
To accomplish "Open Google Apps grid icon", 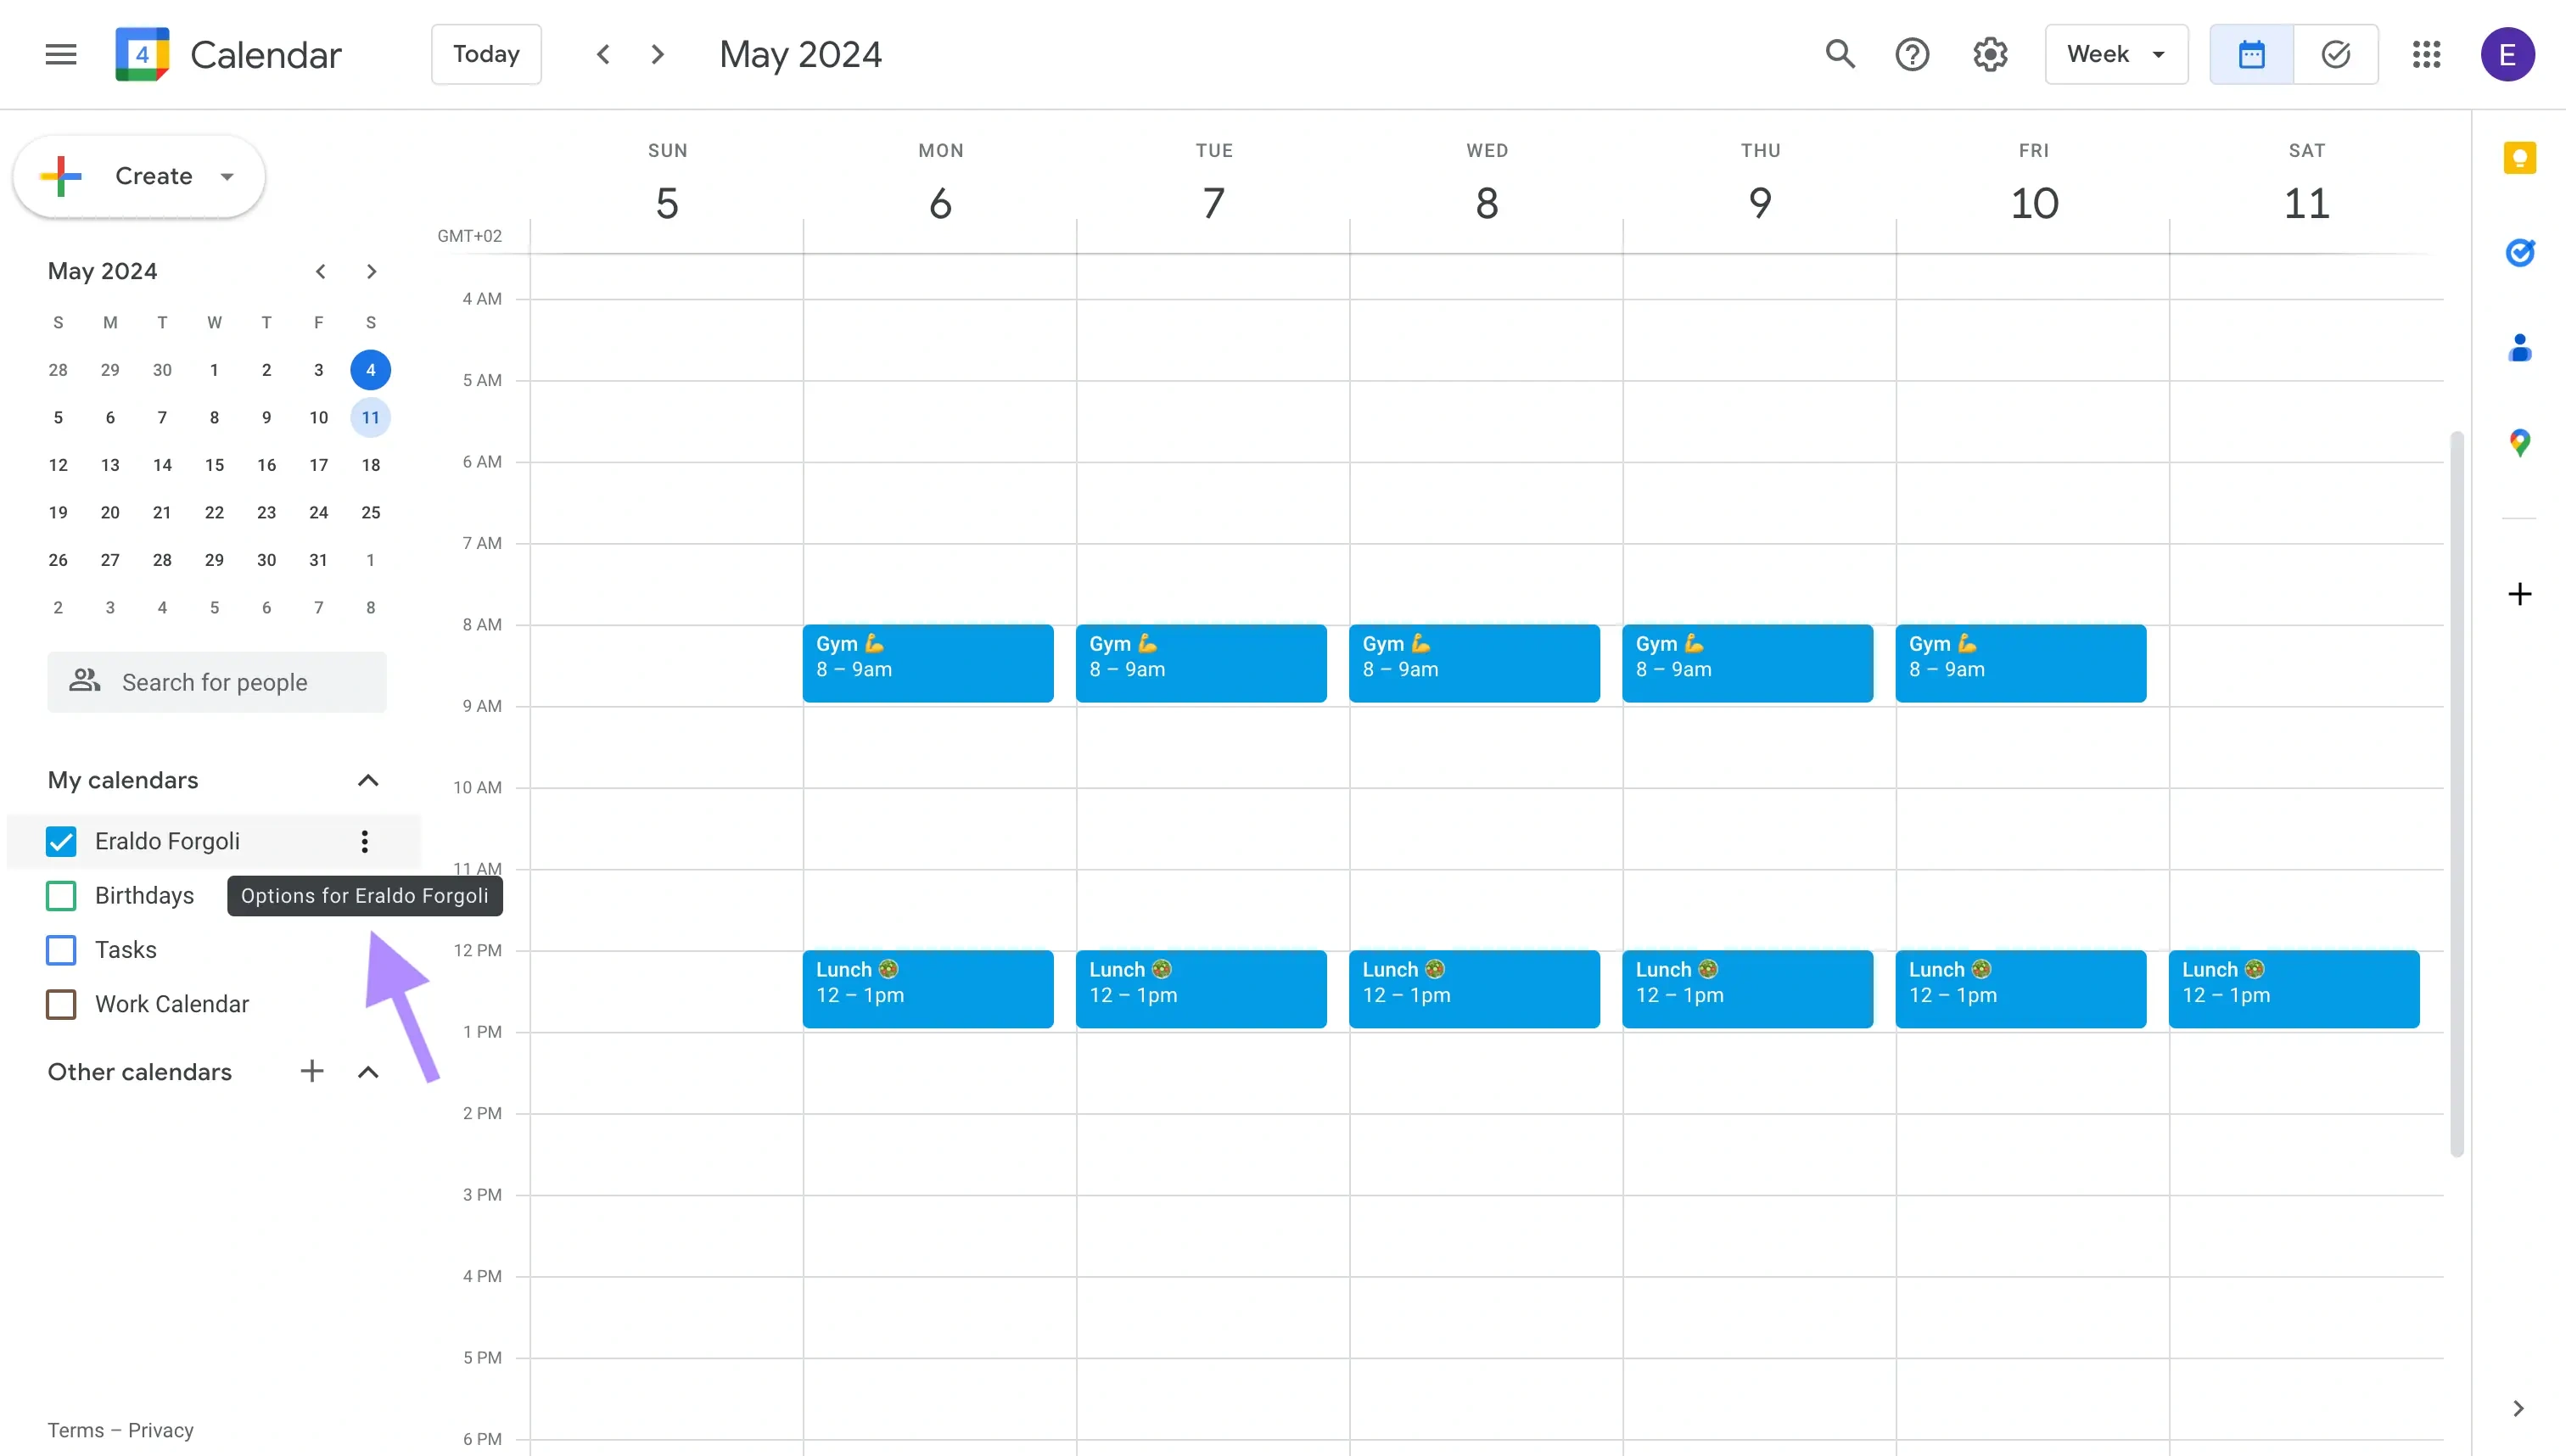I will [2427, 53].
